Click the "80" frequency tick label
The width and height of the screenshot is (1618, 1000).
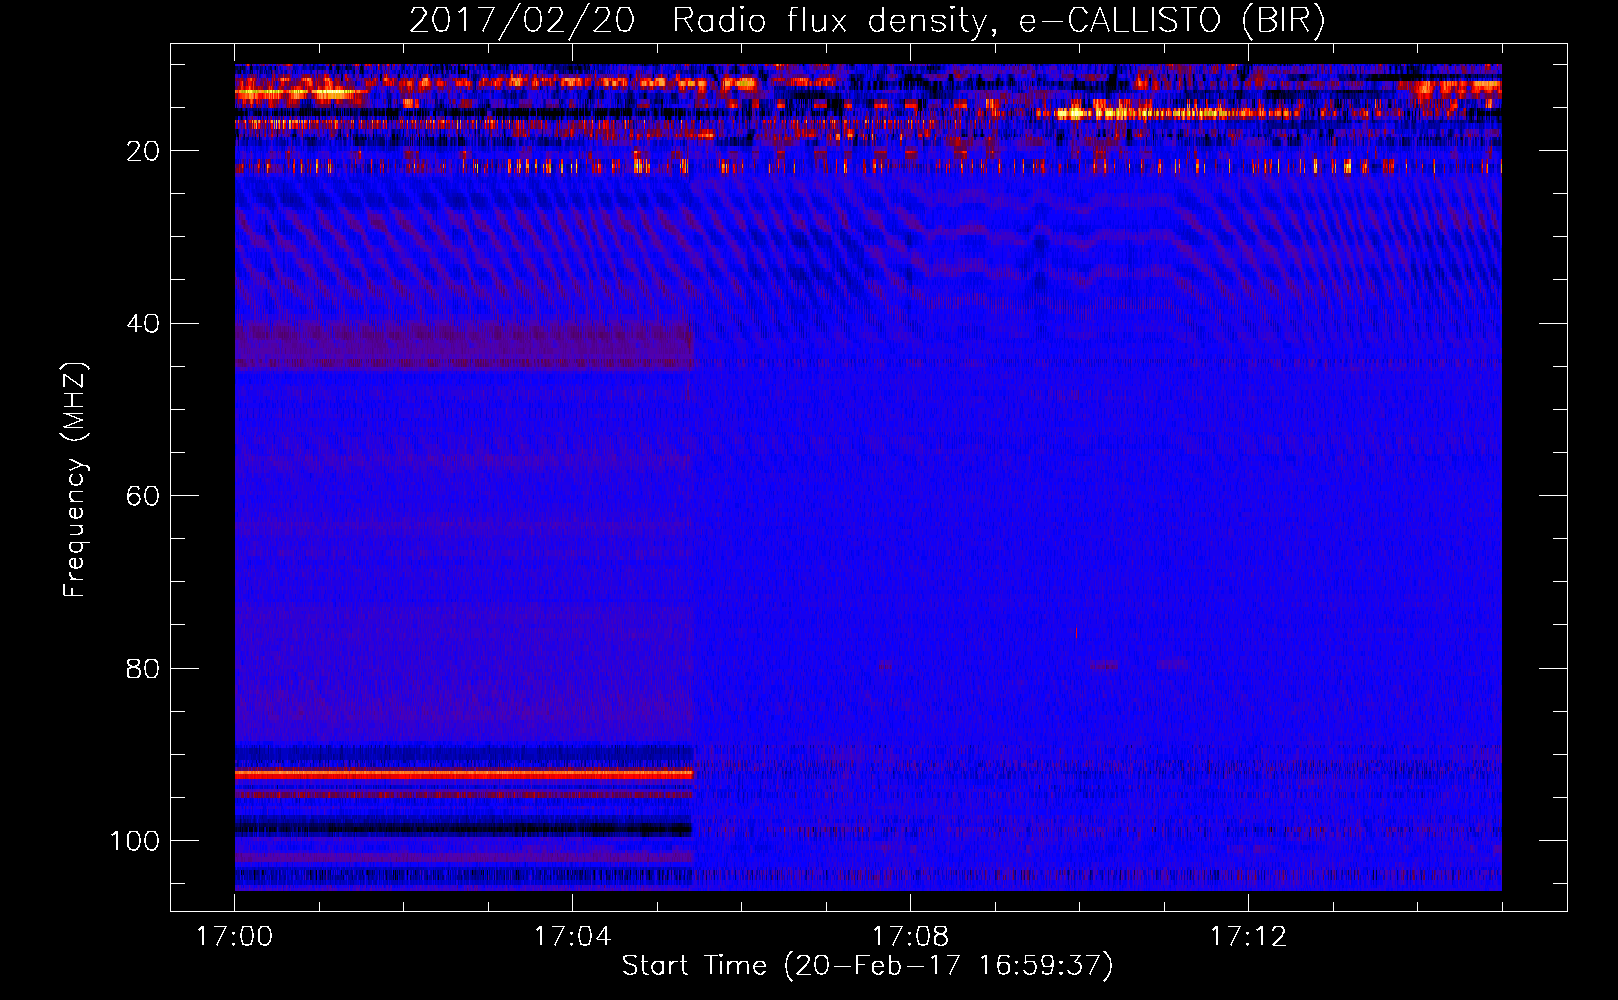coord(143,668)
